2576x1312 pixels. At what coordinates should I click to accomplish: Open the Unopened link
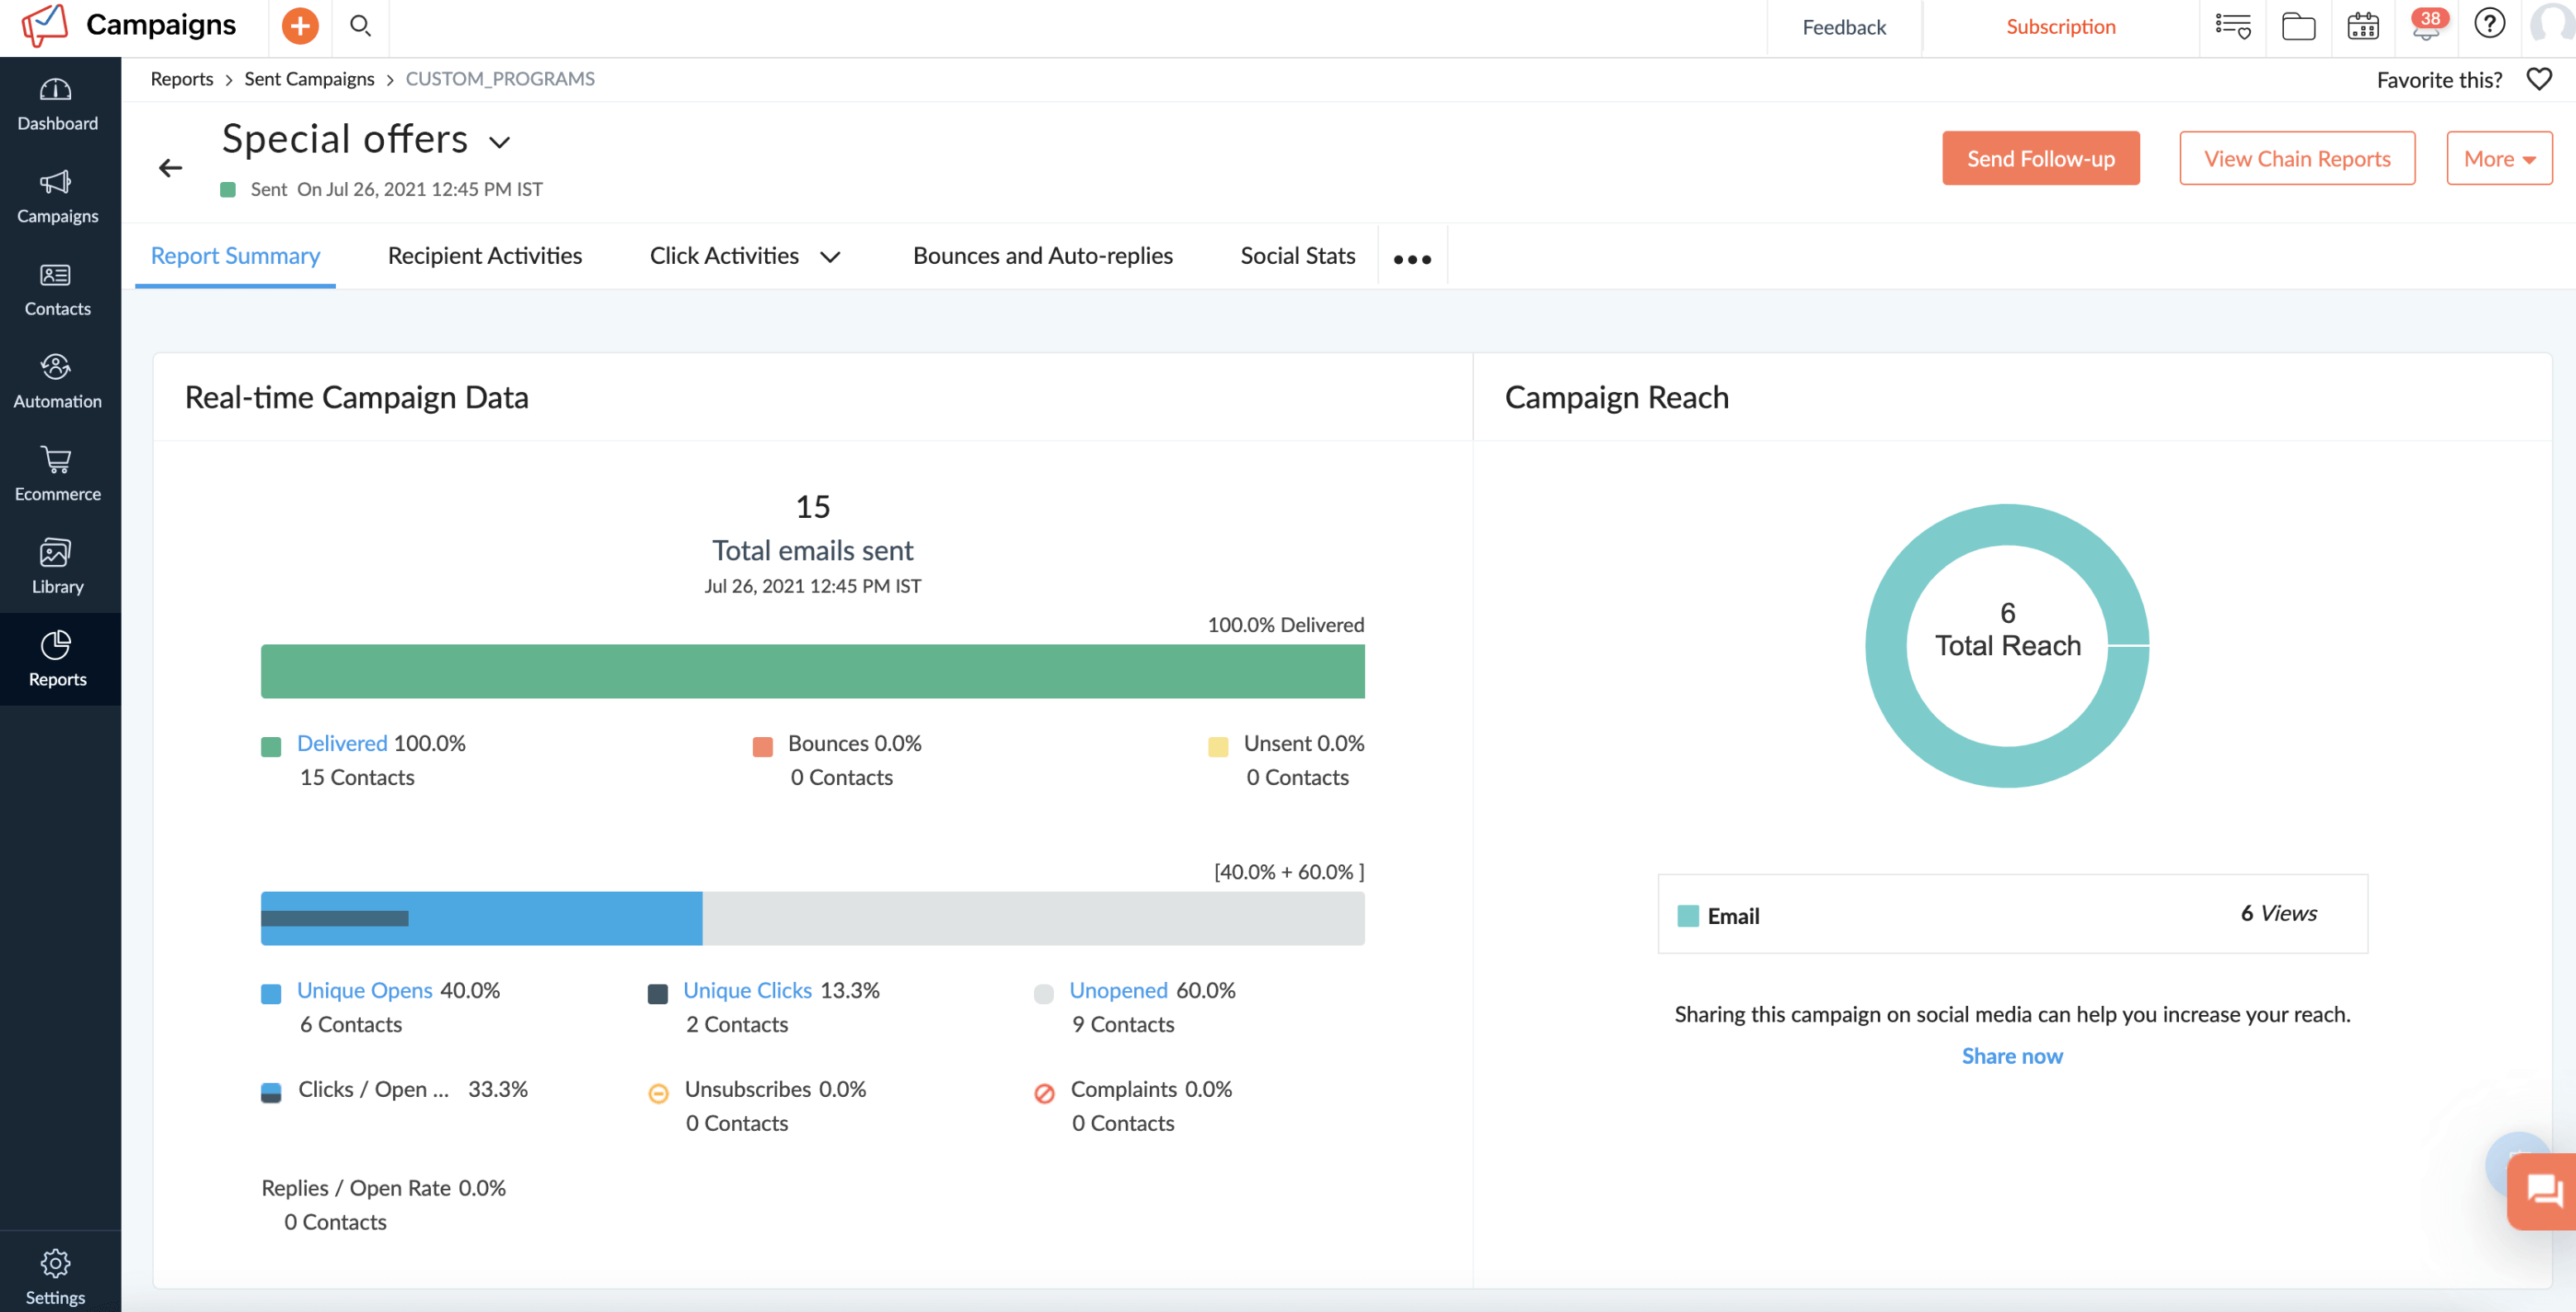[x=1118, y=990]
